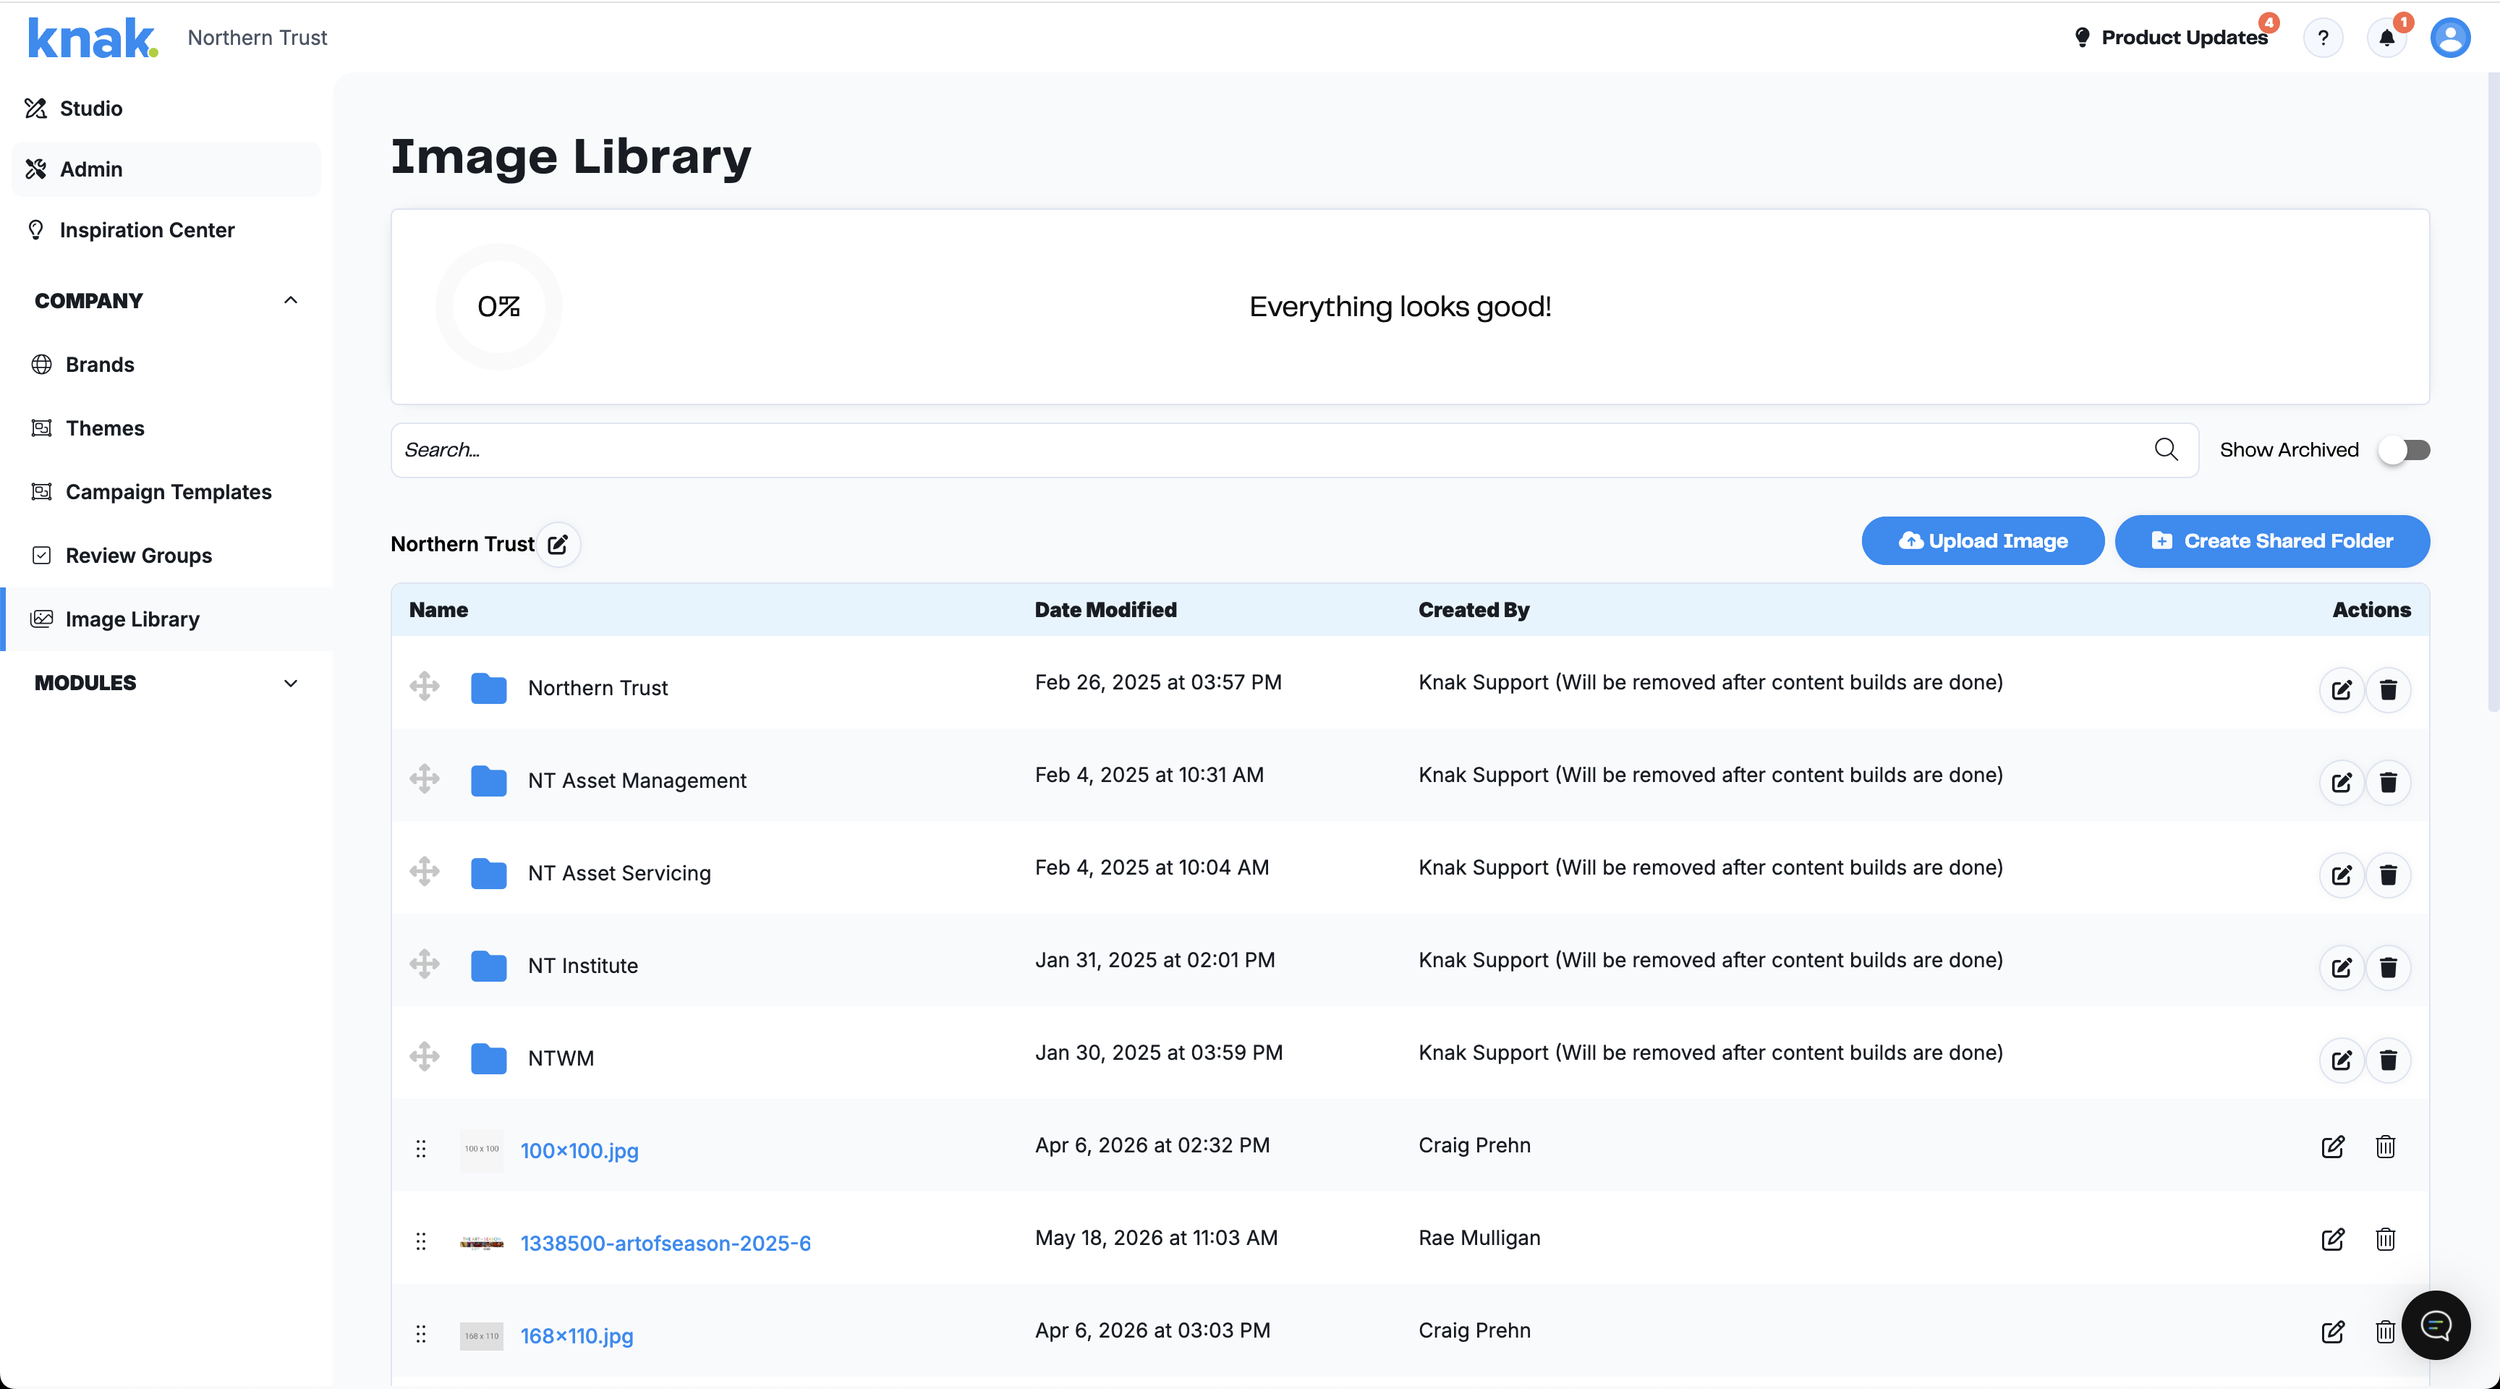Open the Admin menu item
This screenshot has width=2500, height=1389.
coord(166,169)
